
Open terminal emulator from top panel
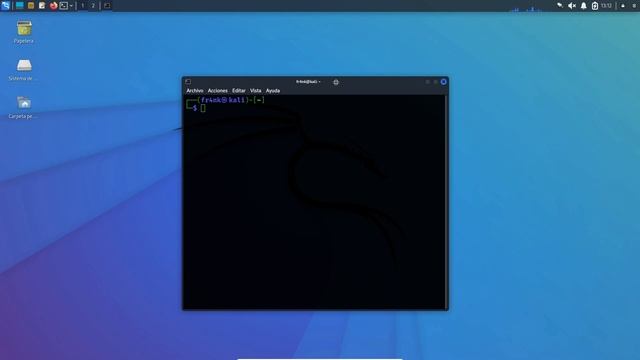[x=64, y=5]
